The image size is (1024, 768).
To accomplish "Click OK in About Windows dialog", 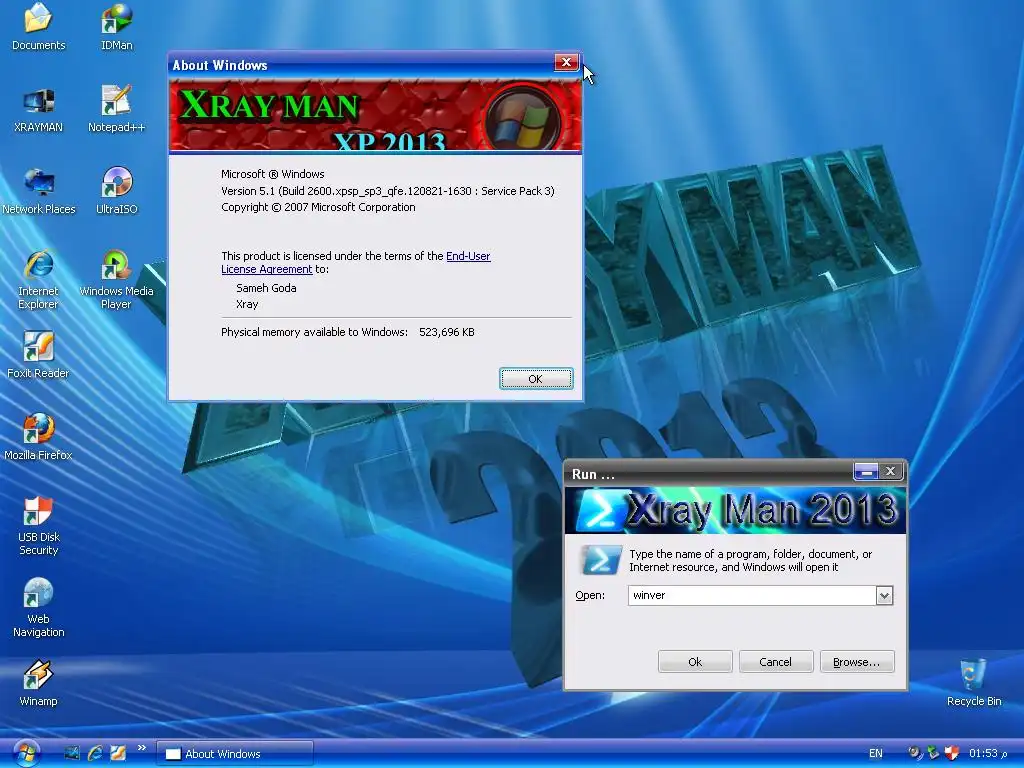I will point(536,379).
